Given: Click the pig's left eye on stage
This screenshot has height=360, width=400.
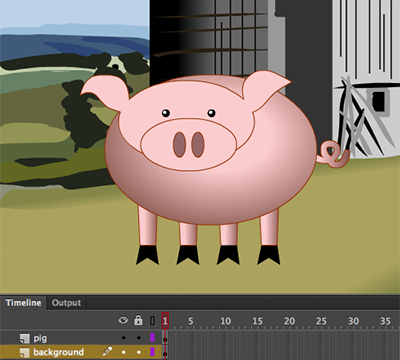Looking at the screenshot, I should (166, 113).
